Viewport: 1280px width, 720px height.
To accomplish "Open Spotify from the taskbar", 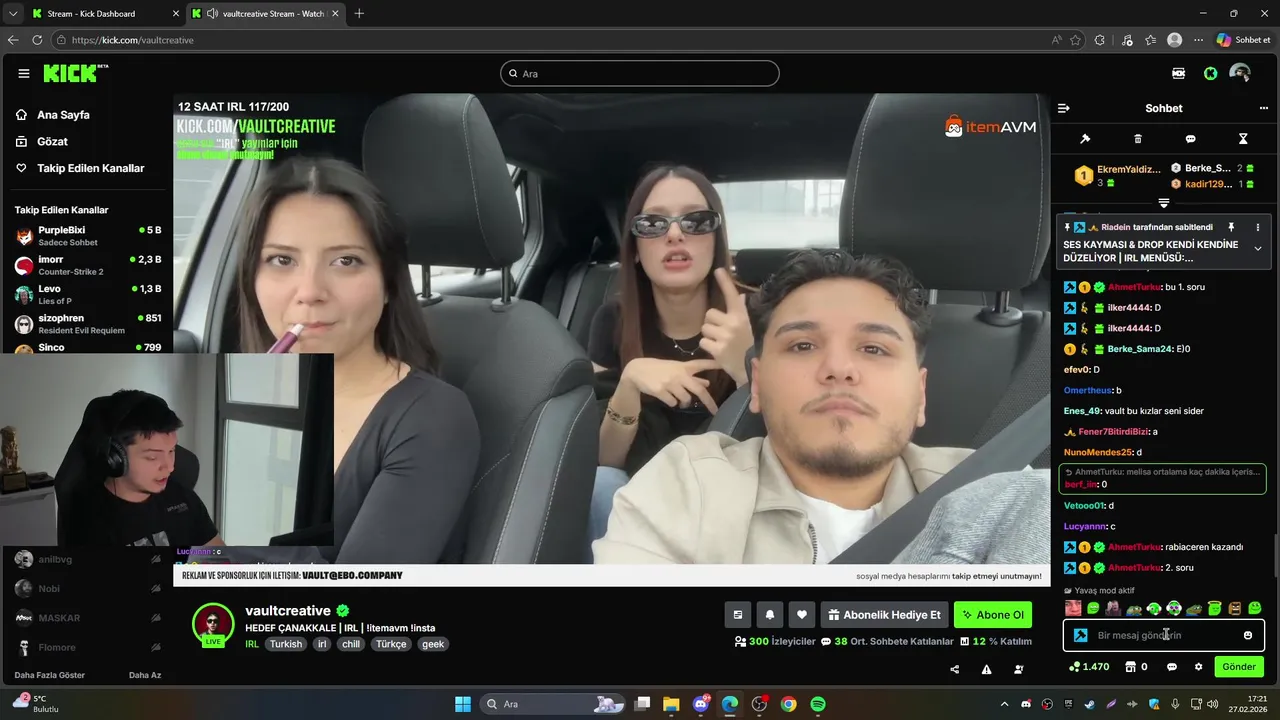I will [818, 704].
